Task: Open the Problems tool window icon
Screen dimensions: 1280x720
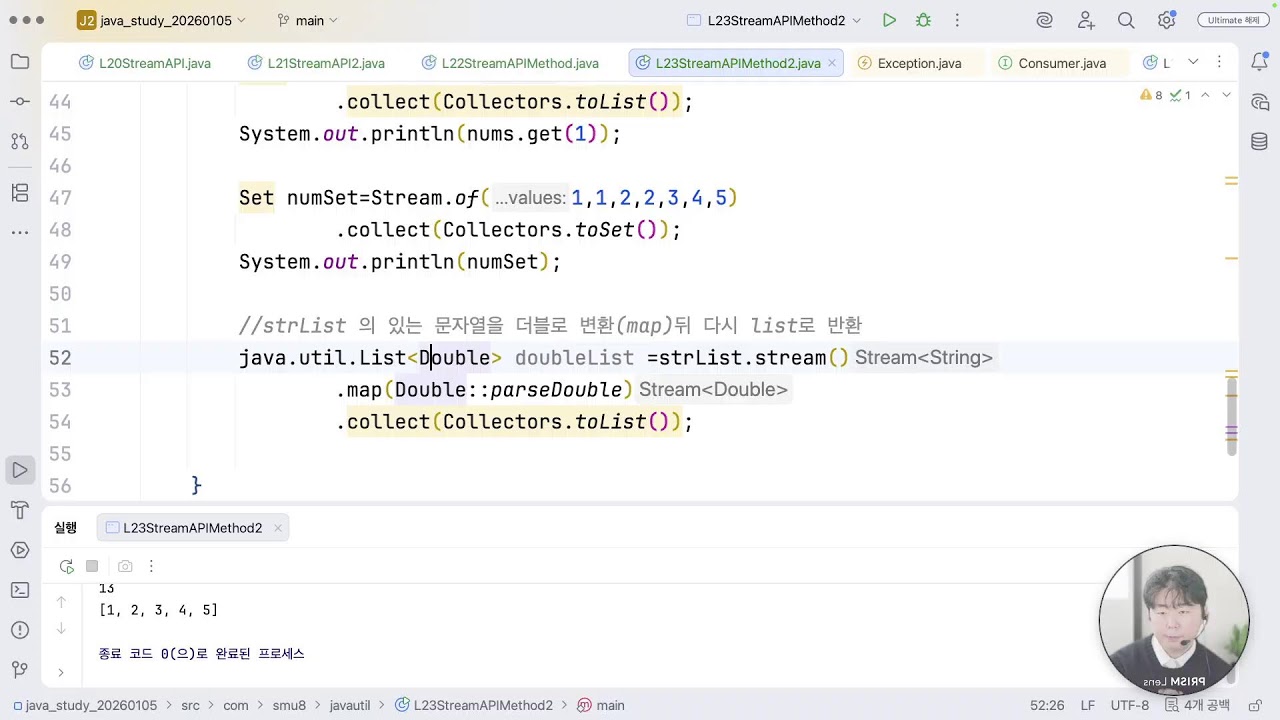Action: 20,630
